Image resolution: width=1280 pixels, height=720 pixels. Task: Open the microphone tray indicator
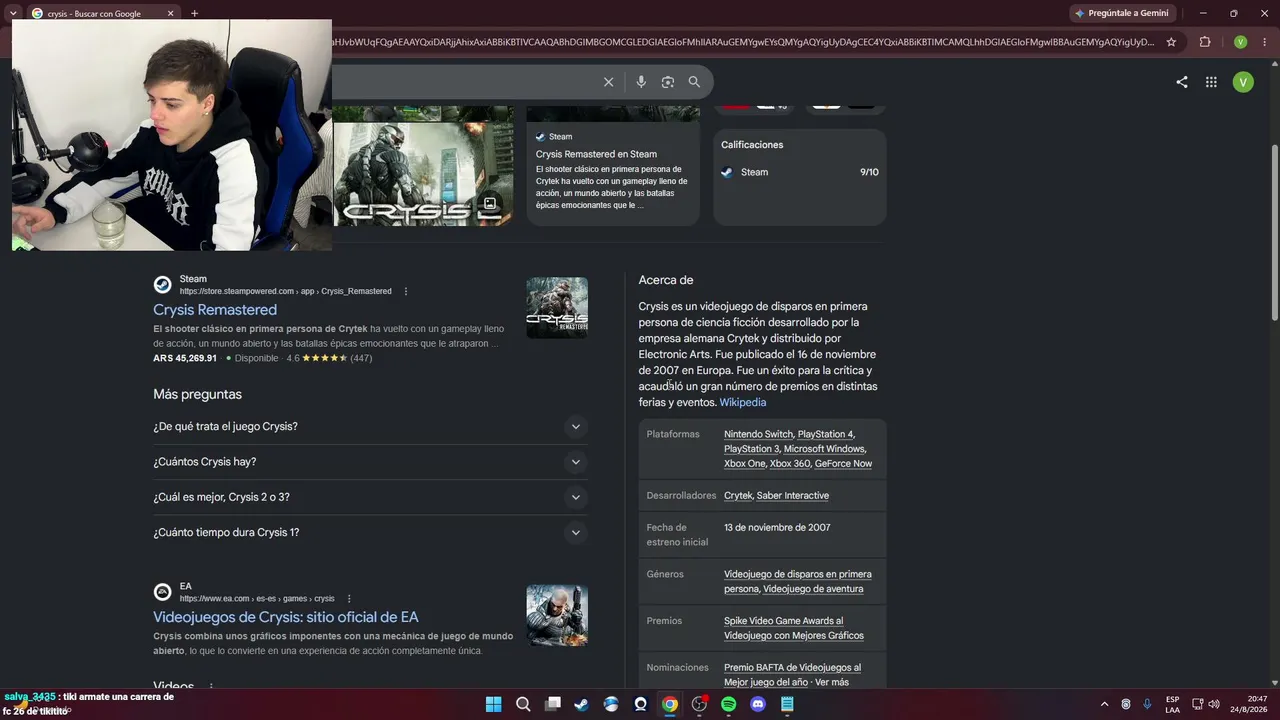[x=1147, y=704]
